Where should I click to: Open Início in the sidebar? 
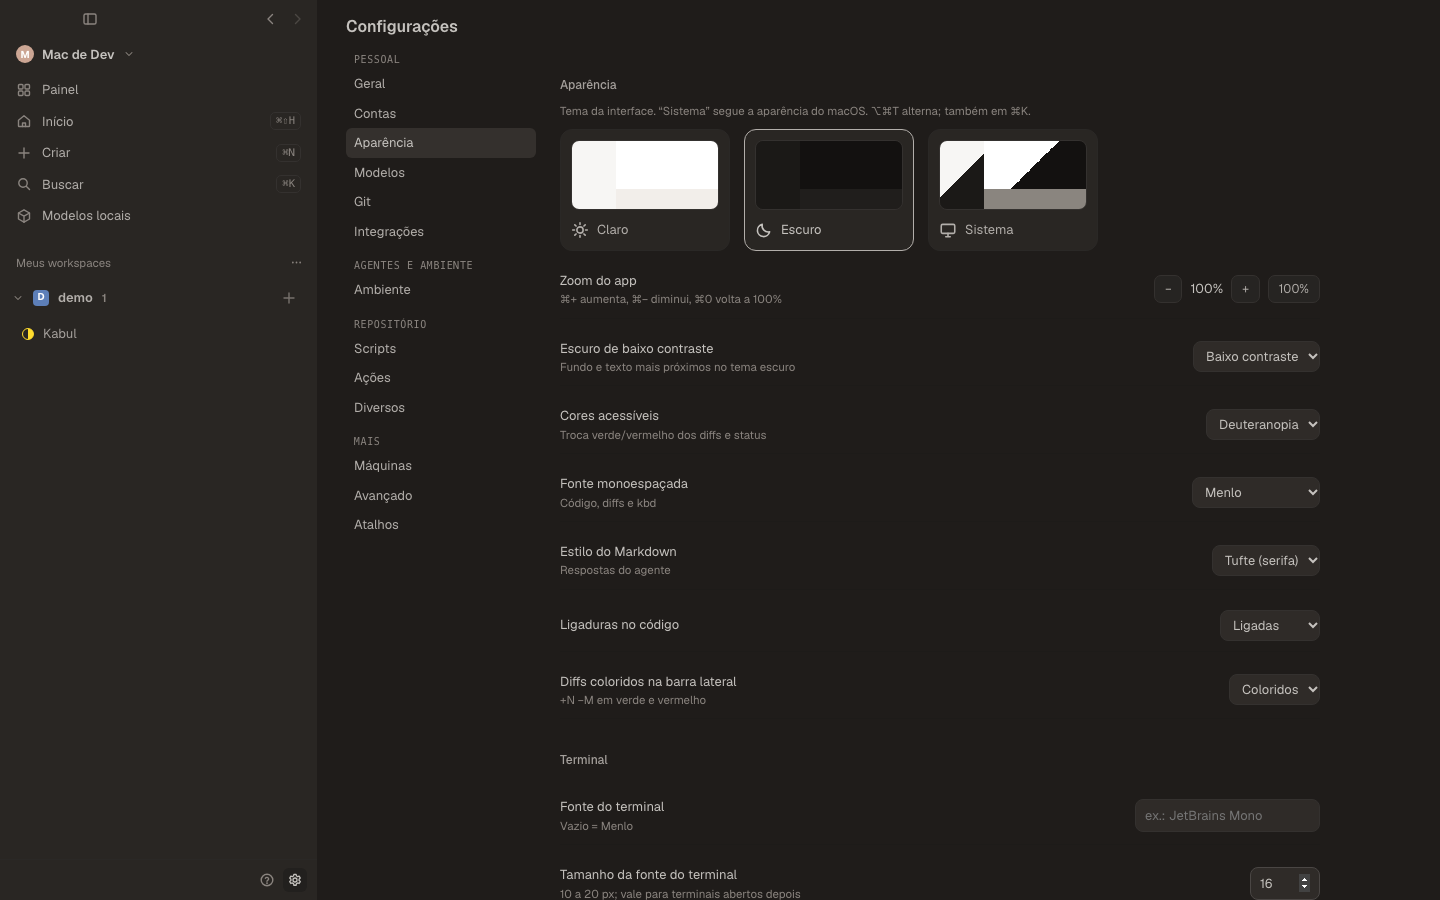[x=158, y=121]
